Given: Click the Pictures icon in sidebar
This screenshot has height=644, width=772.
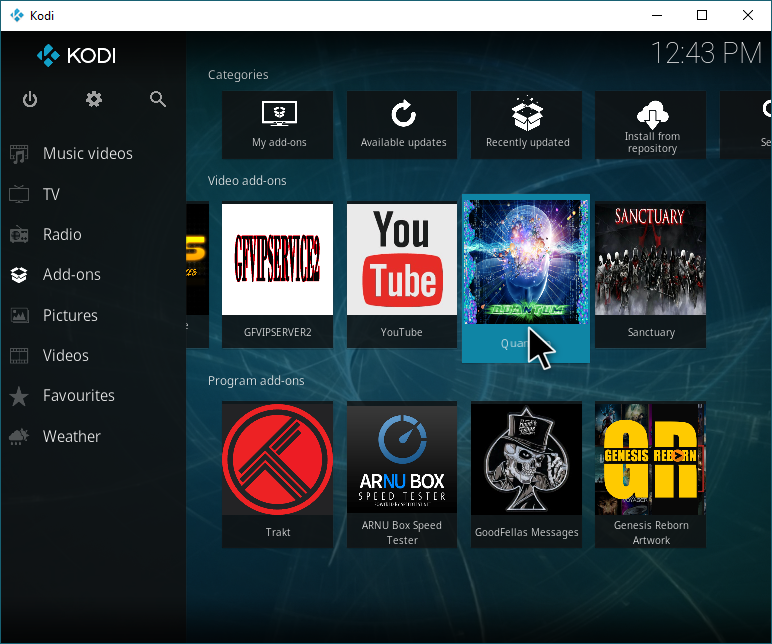Looking at the screenshot, I should pos(19,315).
